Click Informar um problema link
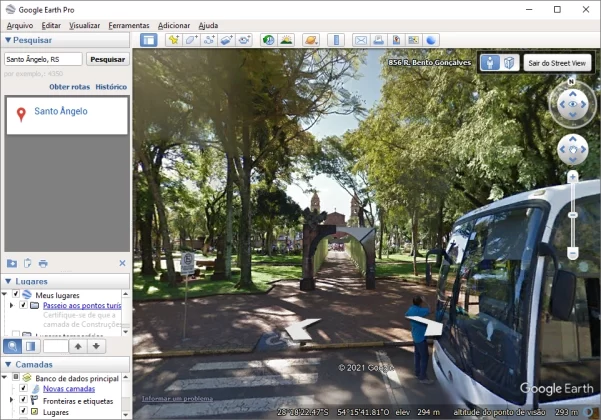 point(177,399)
